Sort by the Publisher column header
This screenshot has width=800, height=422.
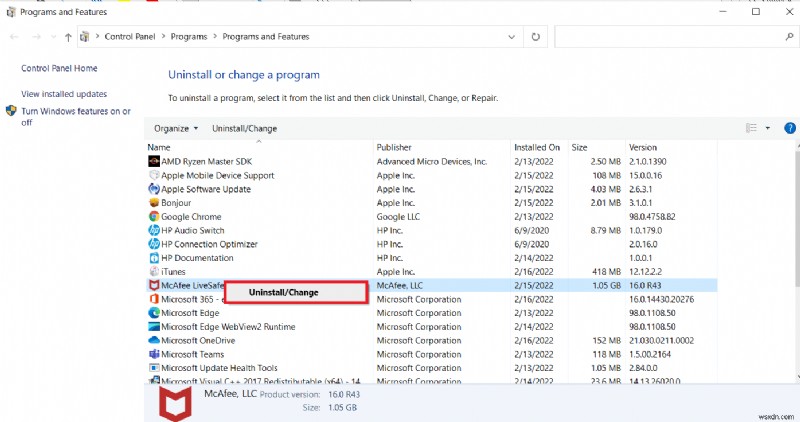(x=441, y=147)
